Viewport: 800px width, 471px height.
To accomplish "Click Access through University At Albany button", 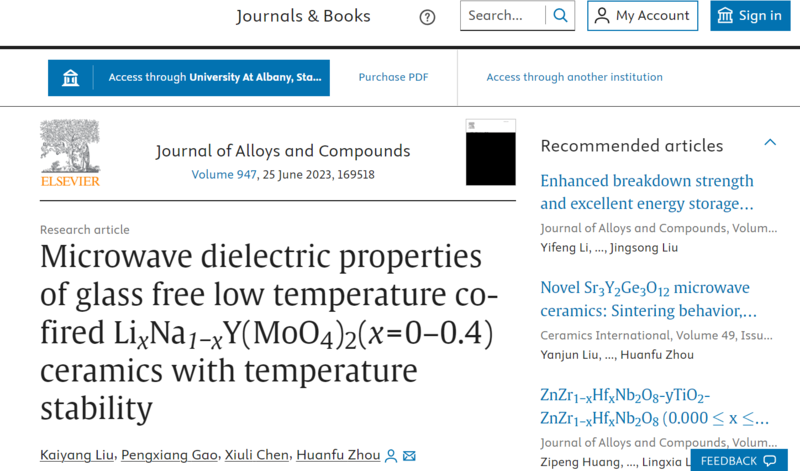I will (189, 78).
